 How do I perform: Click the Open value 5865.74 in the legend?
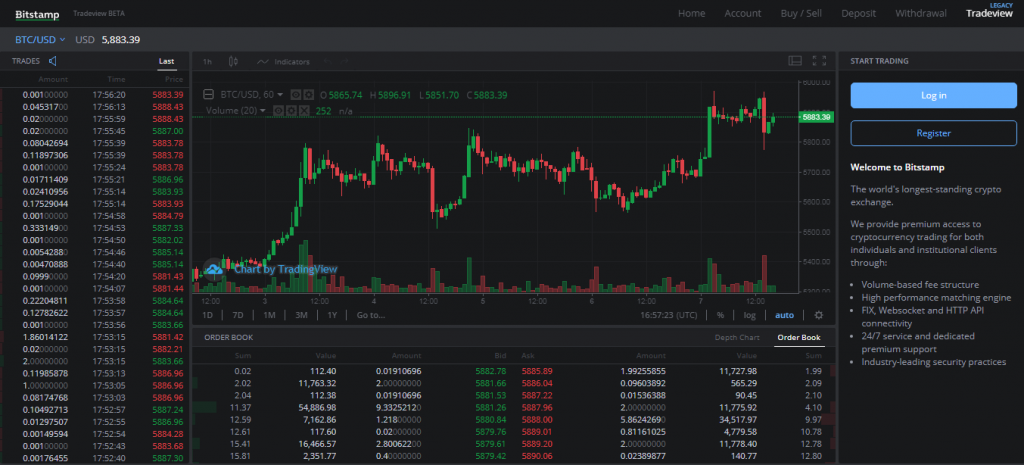pos(344,95)
